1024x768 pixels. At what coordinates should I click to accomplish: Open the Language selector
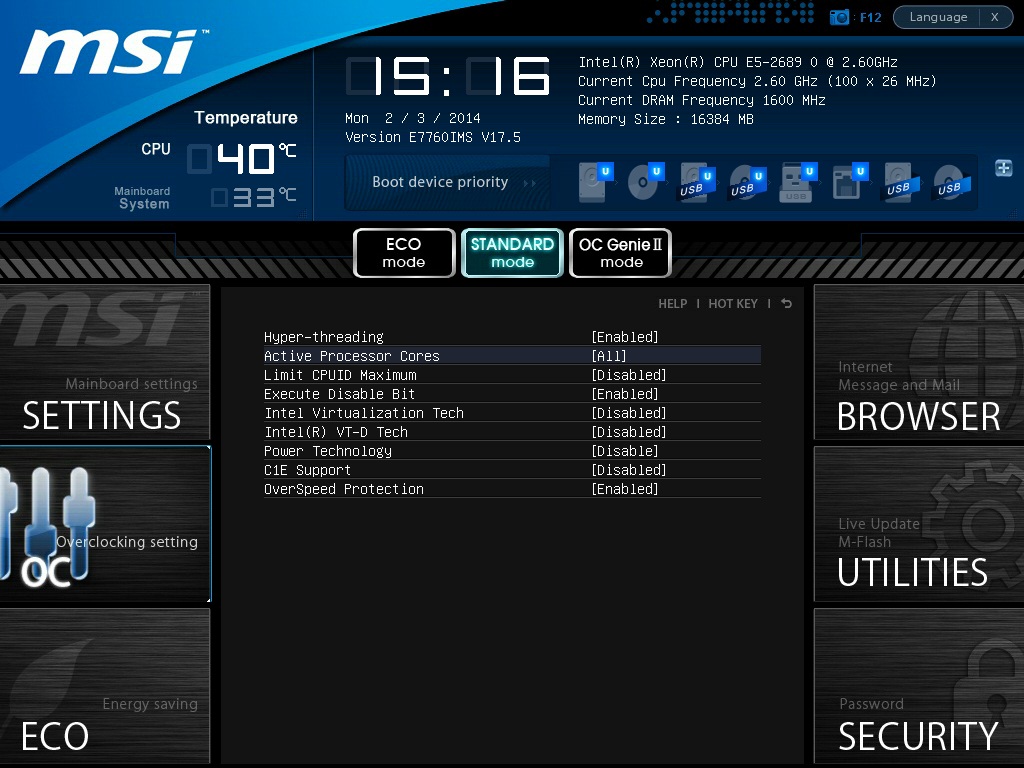point(938,17)
